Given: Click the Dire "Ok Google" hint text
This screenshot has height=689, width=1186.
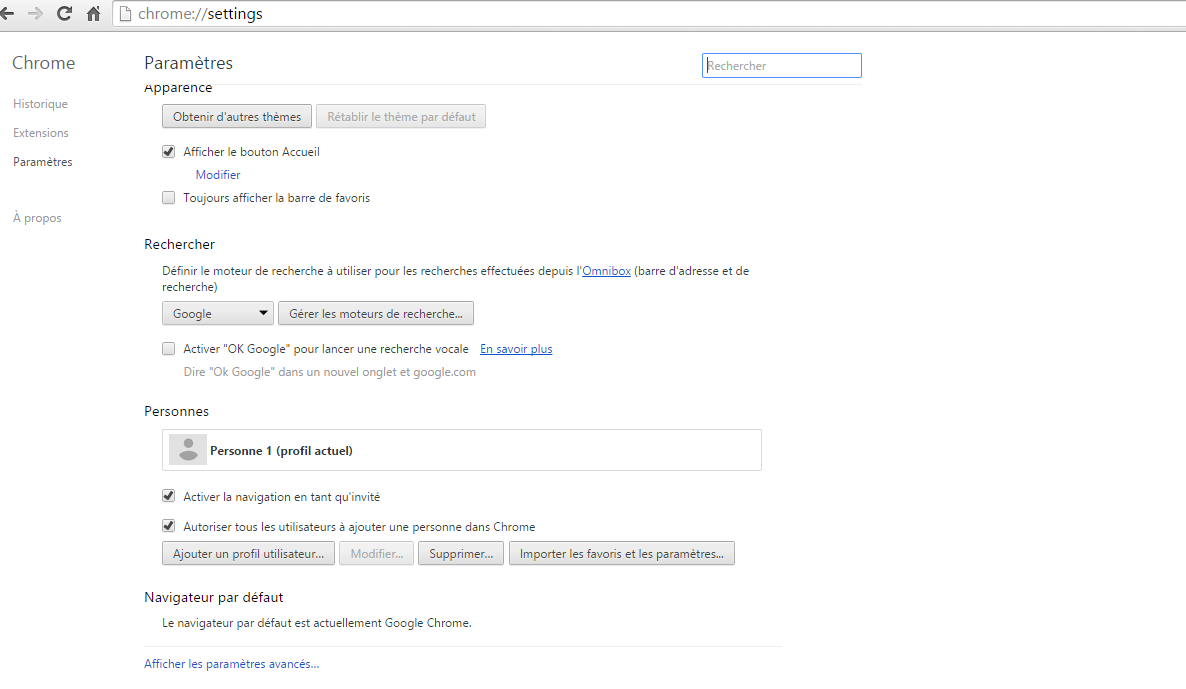Looking at the screenshot, I should point(330,372).
